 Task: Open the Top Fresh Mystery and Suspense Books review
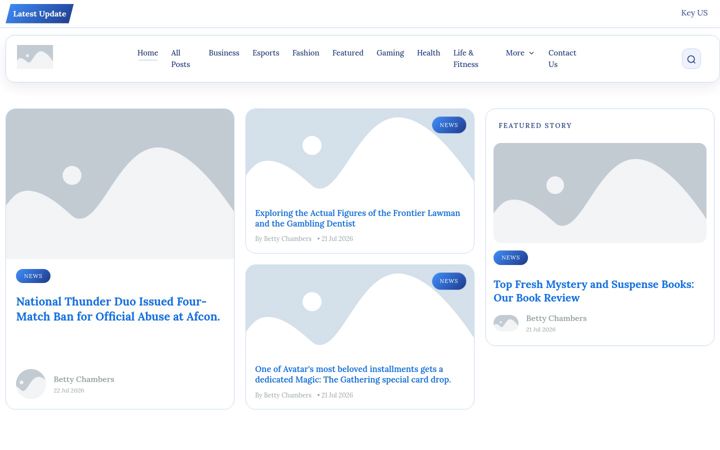coord(594,291)
